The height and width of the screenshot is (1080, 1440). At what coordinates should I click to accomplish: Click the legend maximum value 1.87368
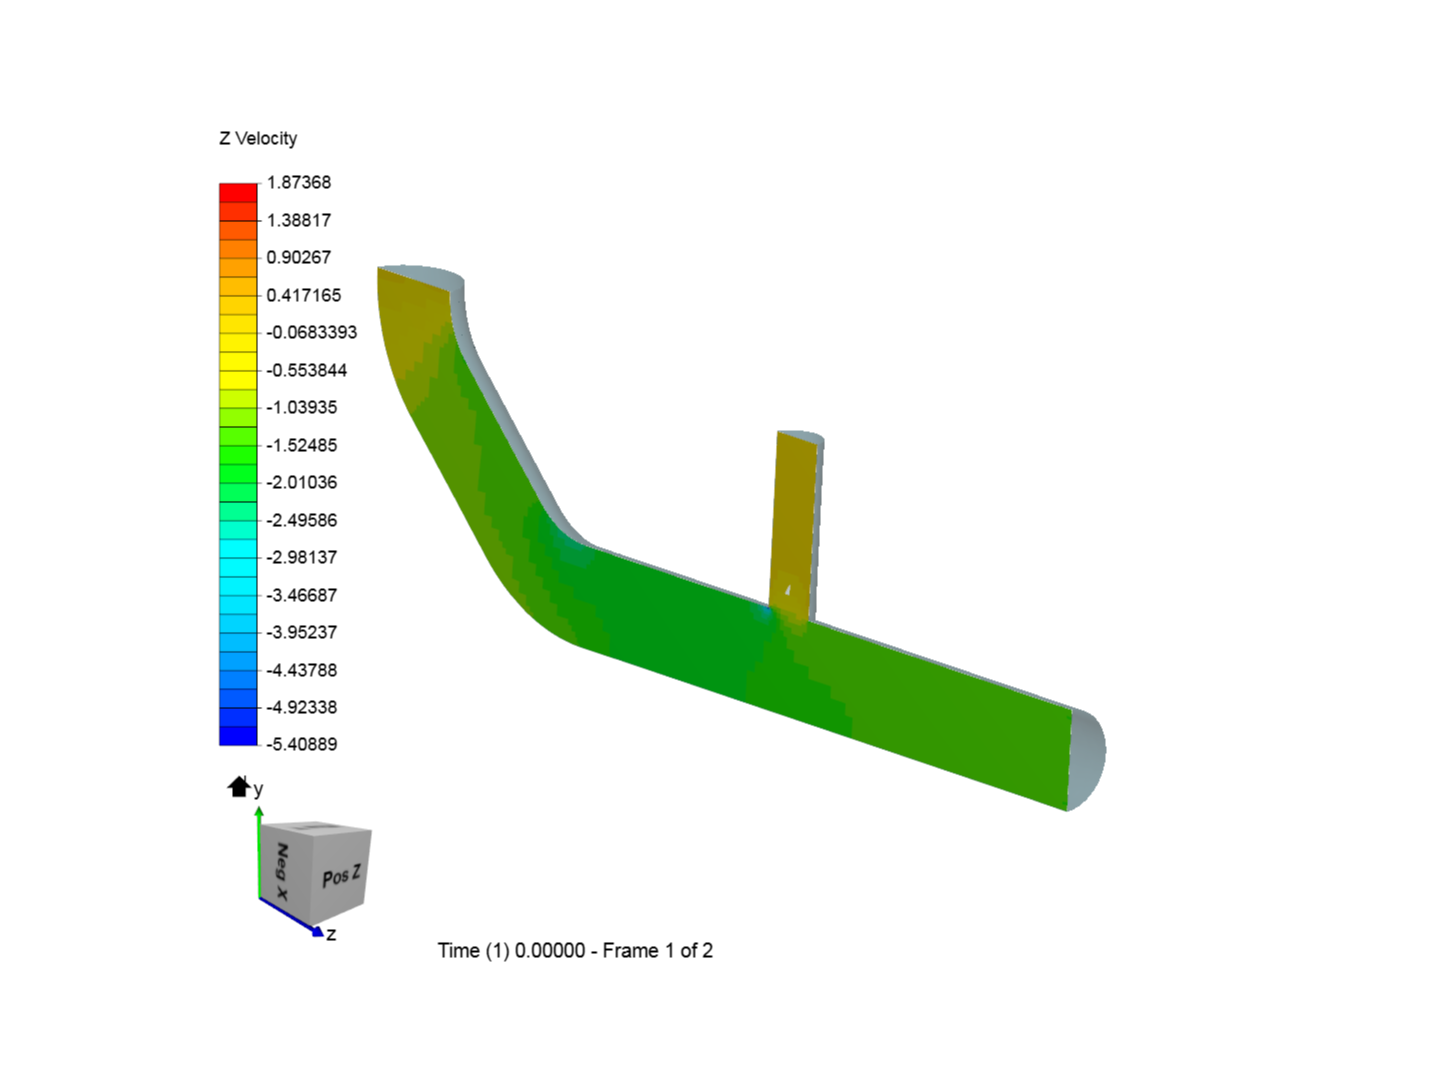point(298,182)
